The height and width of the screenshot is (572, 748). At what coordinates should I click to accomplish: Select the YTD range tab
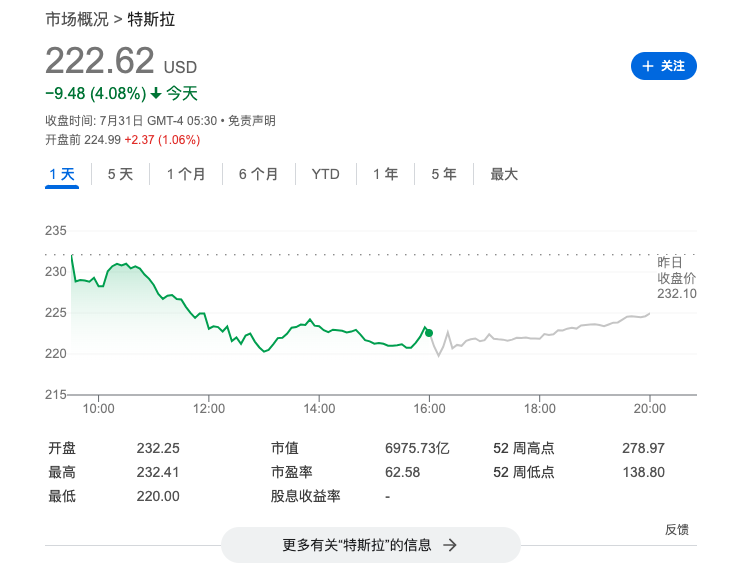326,174
